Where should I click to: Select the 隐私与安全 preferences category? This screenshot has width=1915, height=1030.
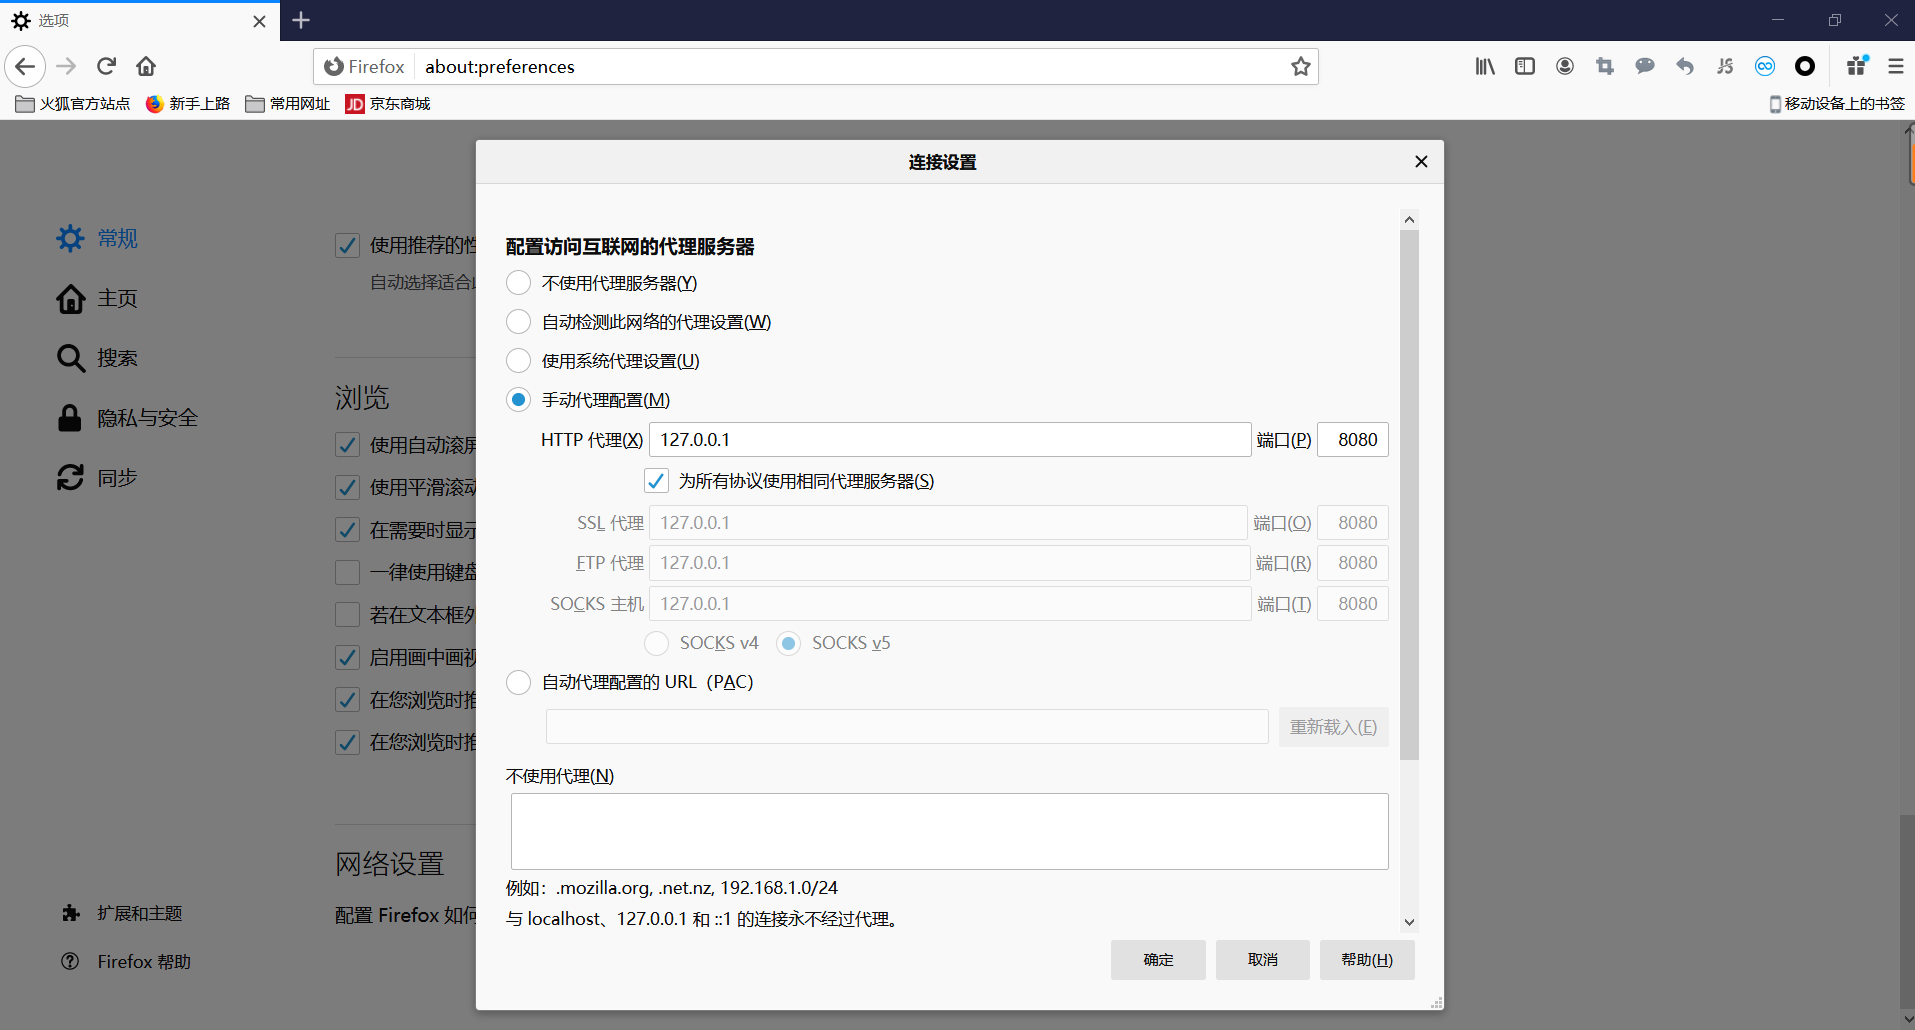(x=127, y=418)
